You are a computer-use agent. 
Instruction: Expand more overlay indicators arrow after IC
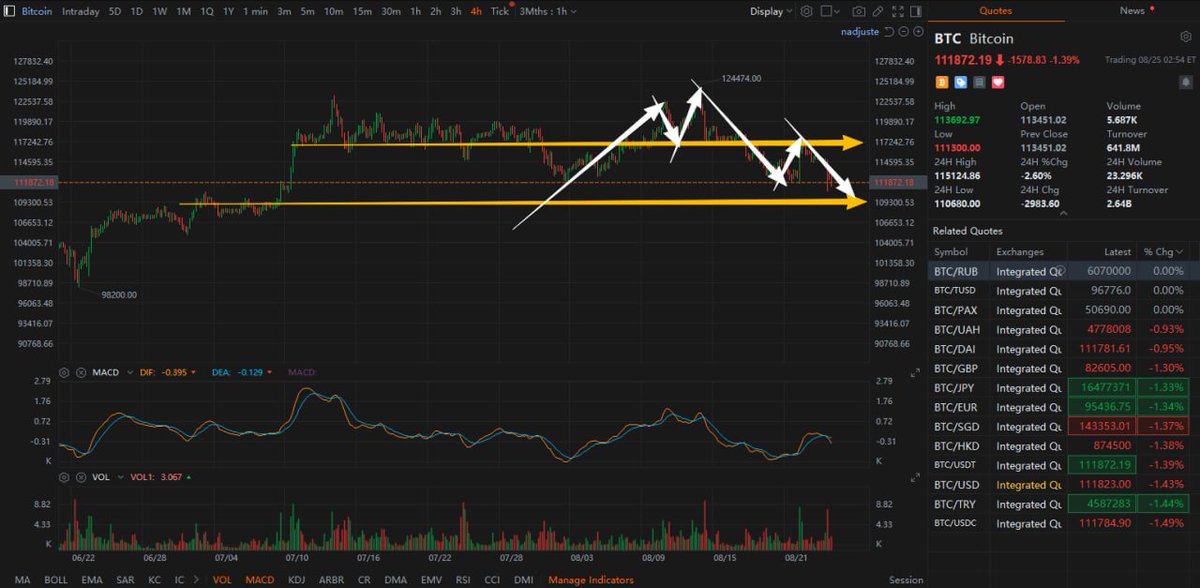click(194, 580)
